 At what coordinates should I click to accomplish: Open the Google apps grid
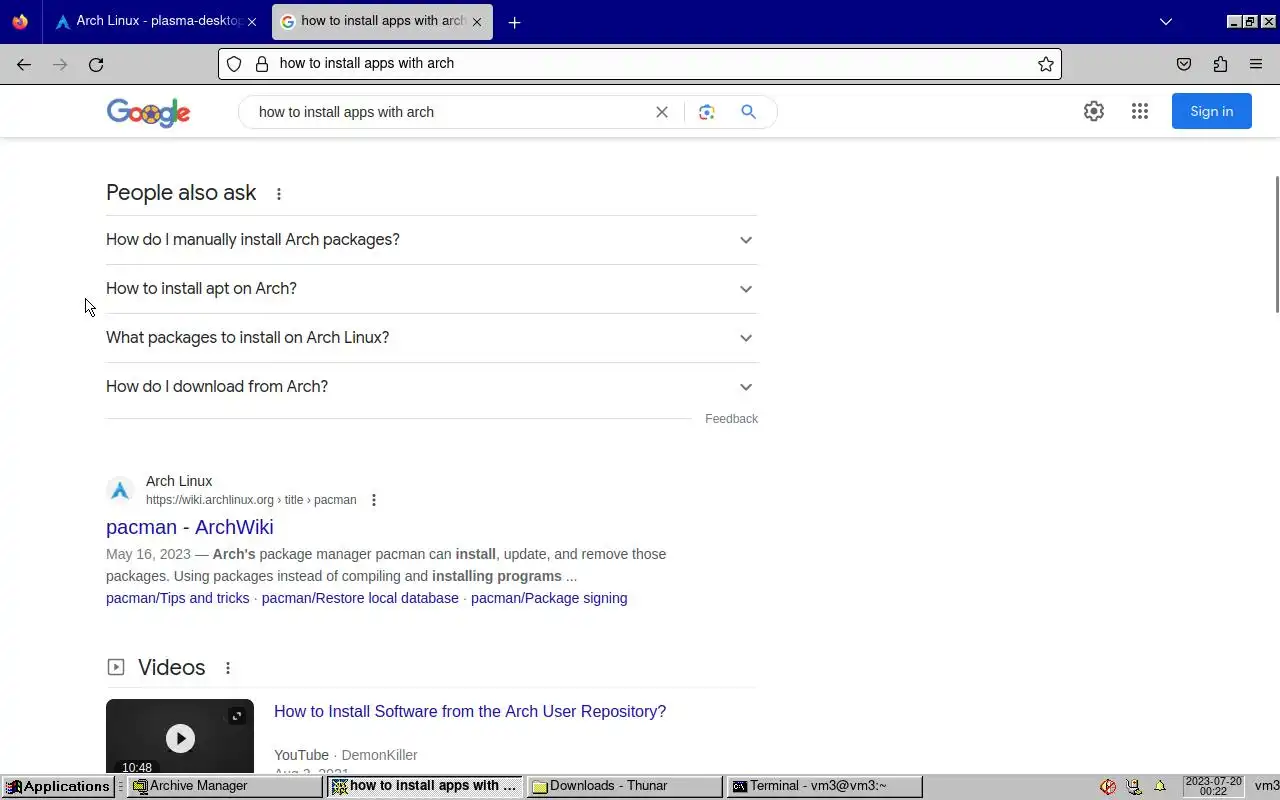coord(1140,111)
